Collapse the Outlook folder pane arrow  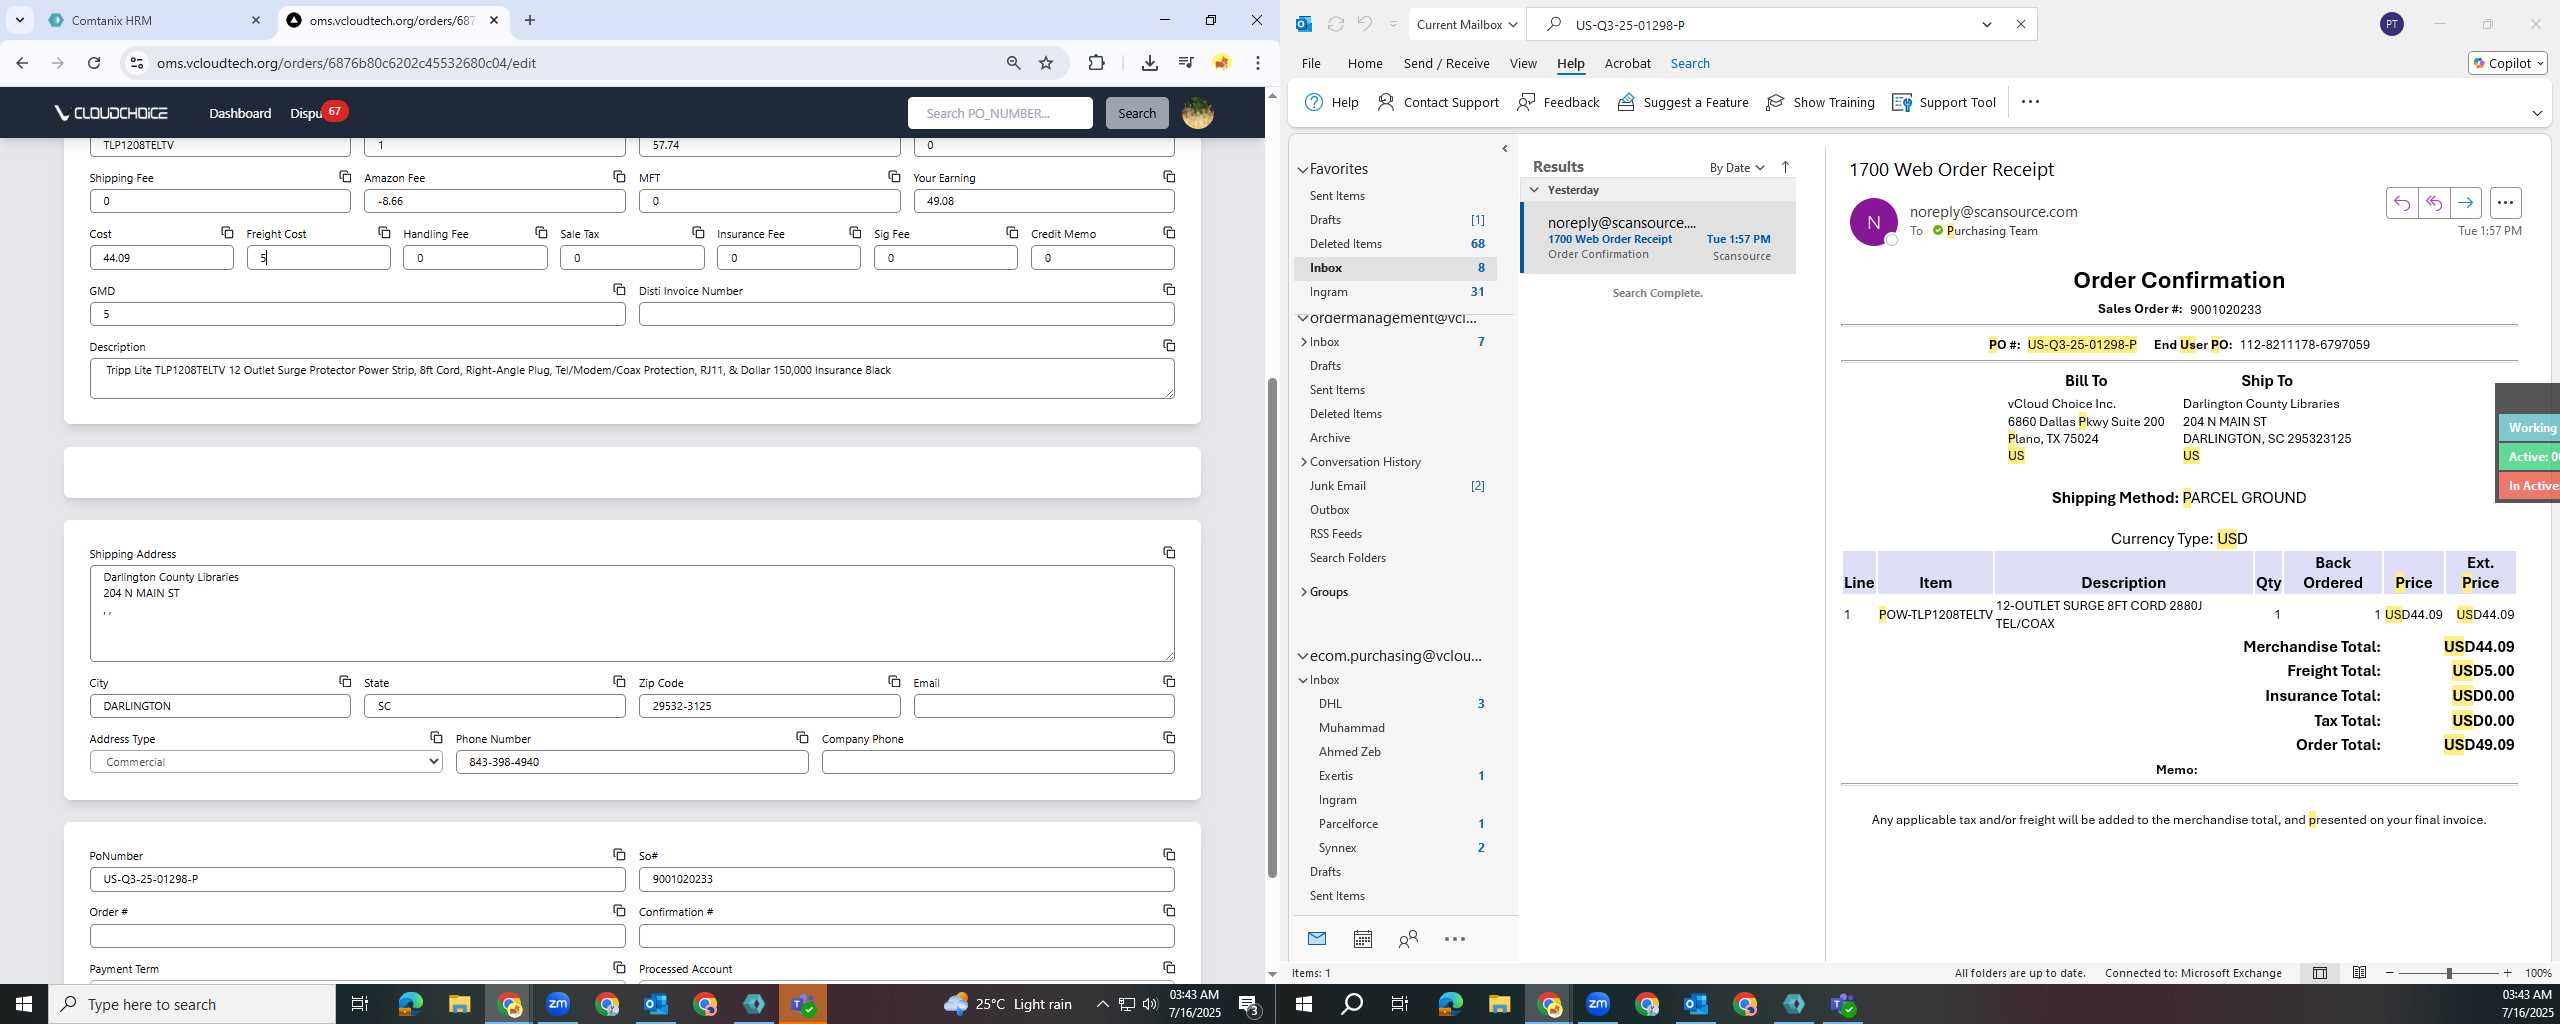[x=1505, y=149]
